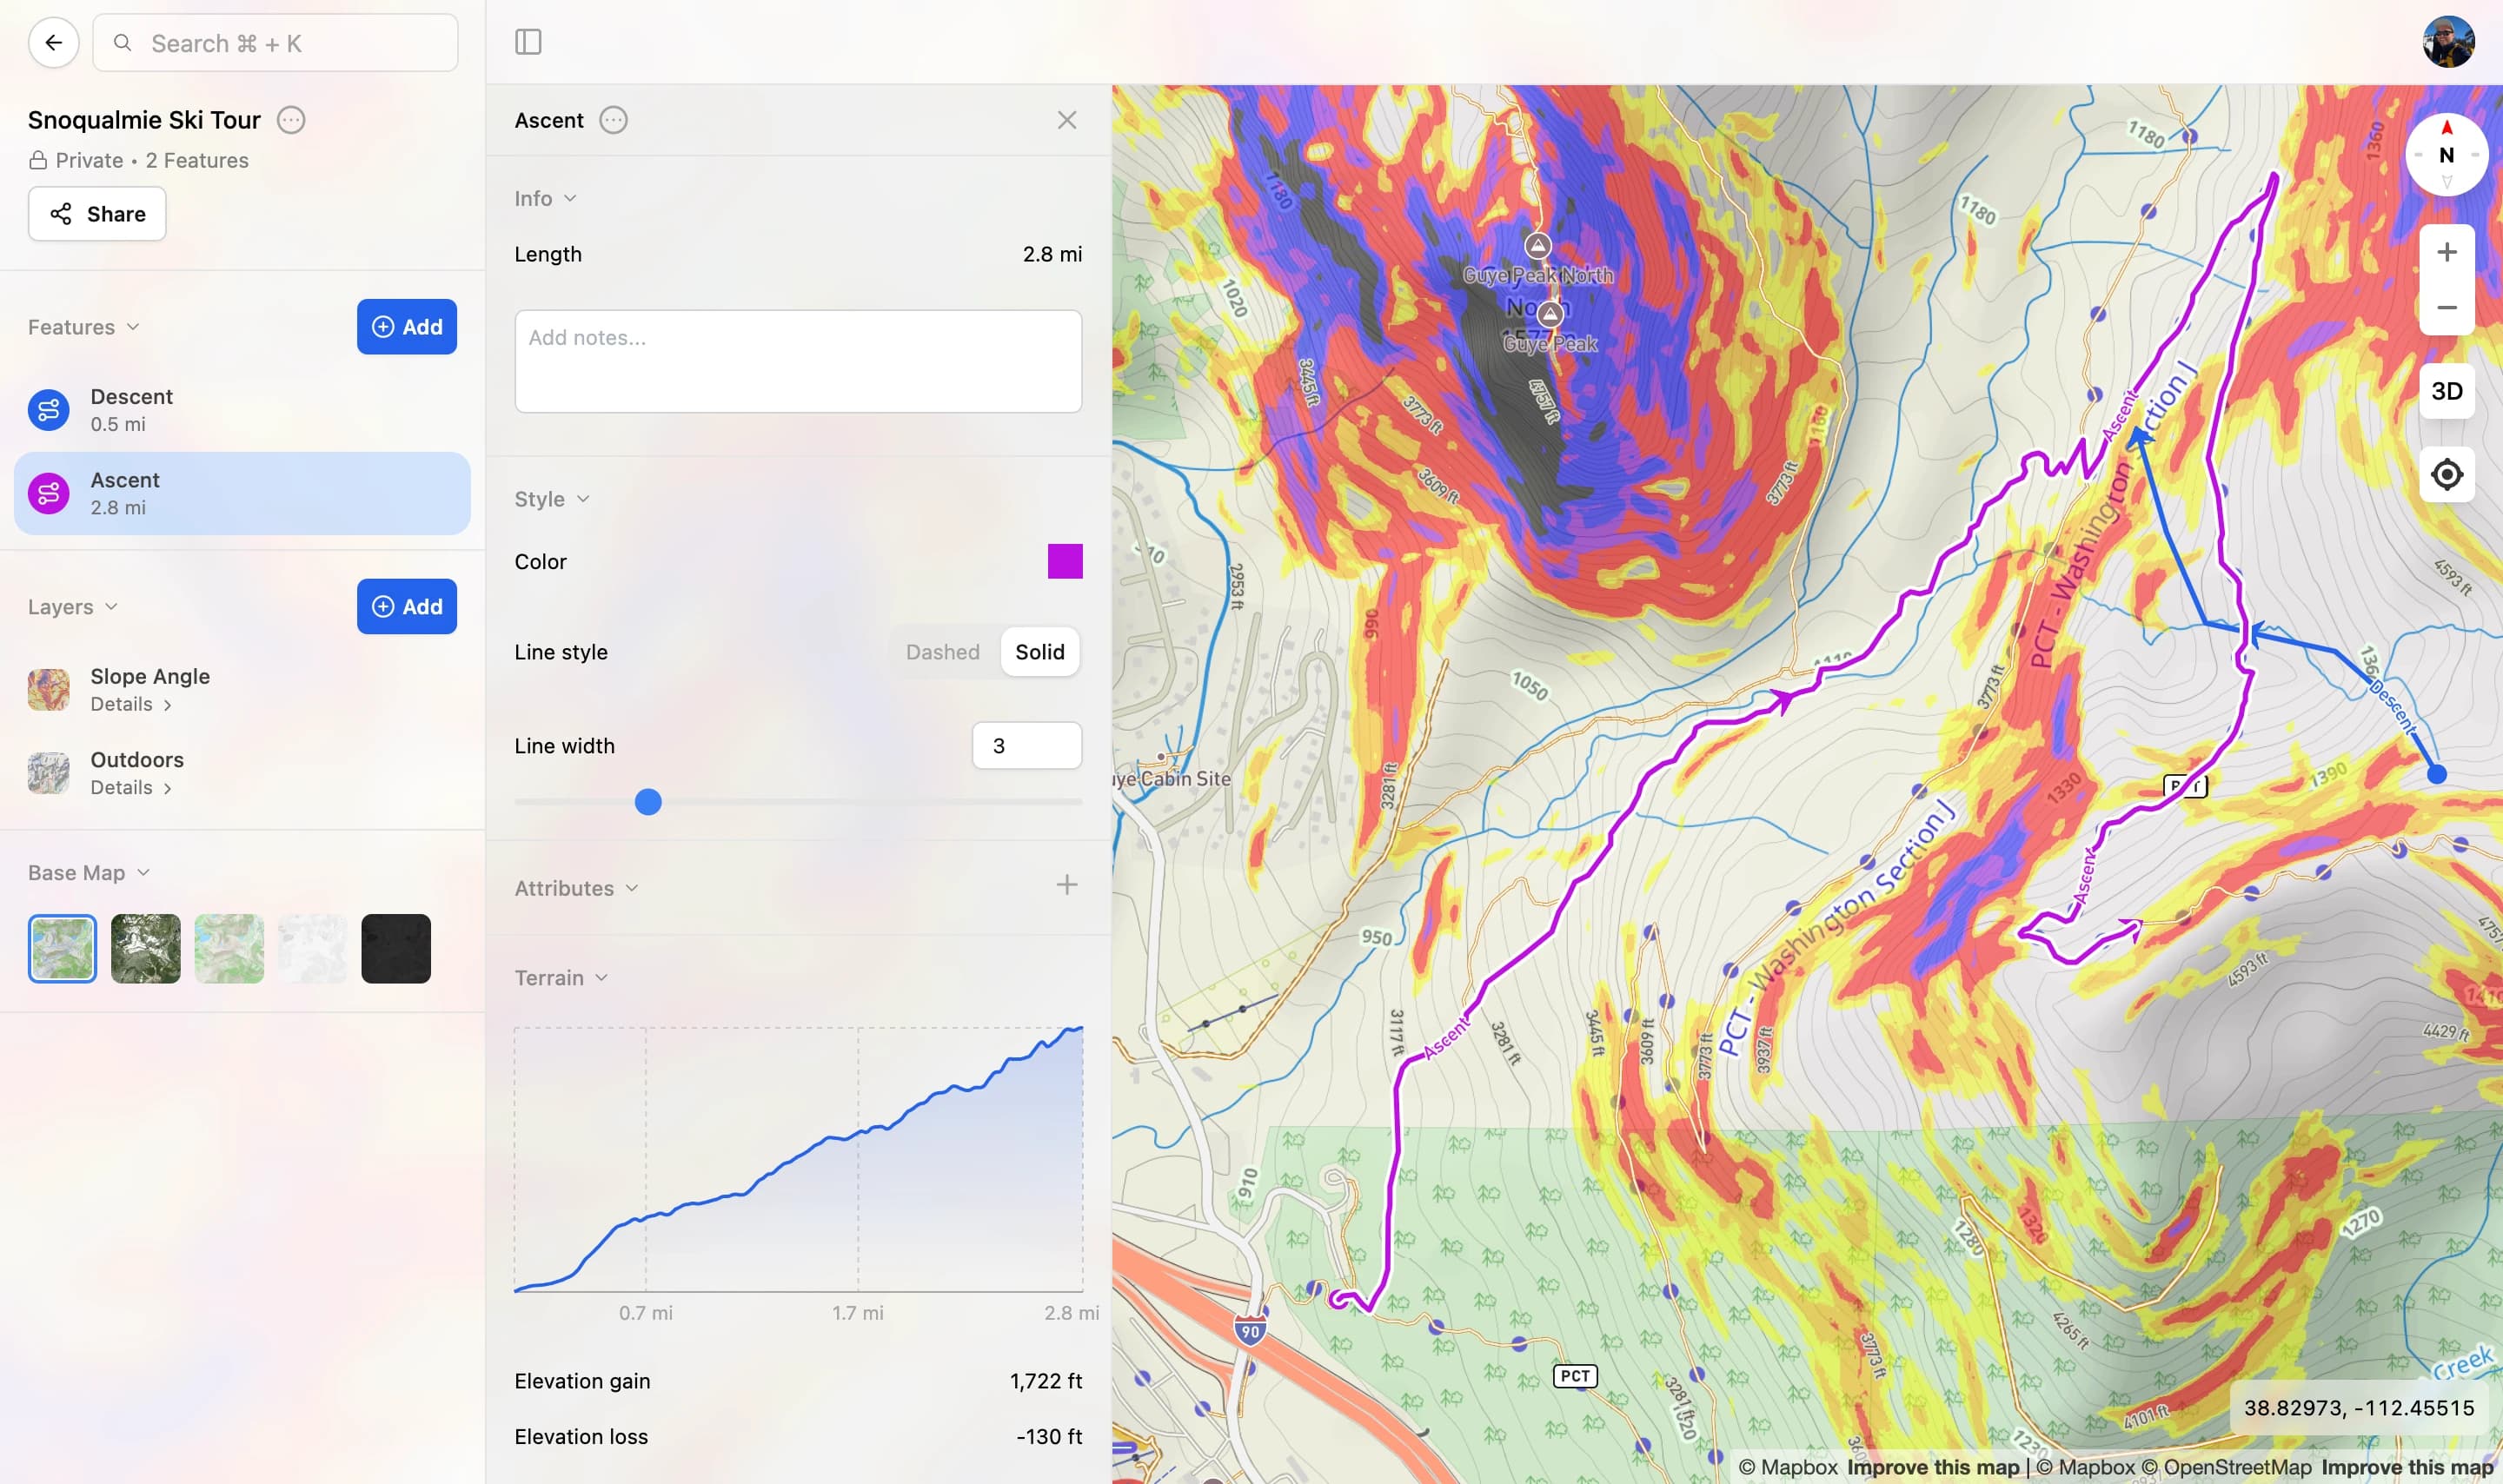Zoom out on the map
2503x1484 pixels.
tap(2446, 308)
